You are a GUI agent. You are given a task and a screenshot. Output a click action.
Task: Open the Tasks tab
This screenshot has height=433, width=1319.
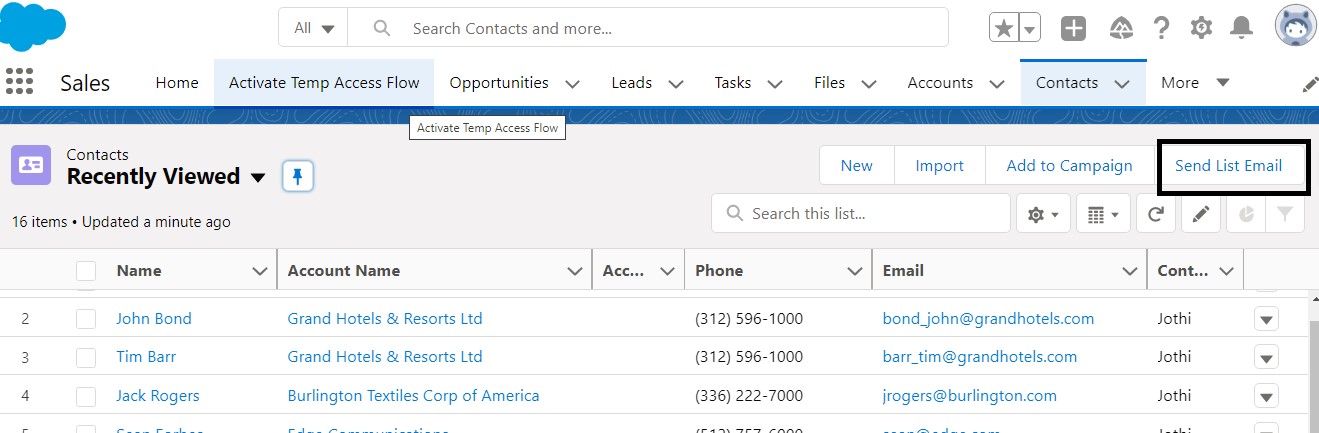tap(733, 83)
